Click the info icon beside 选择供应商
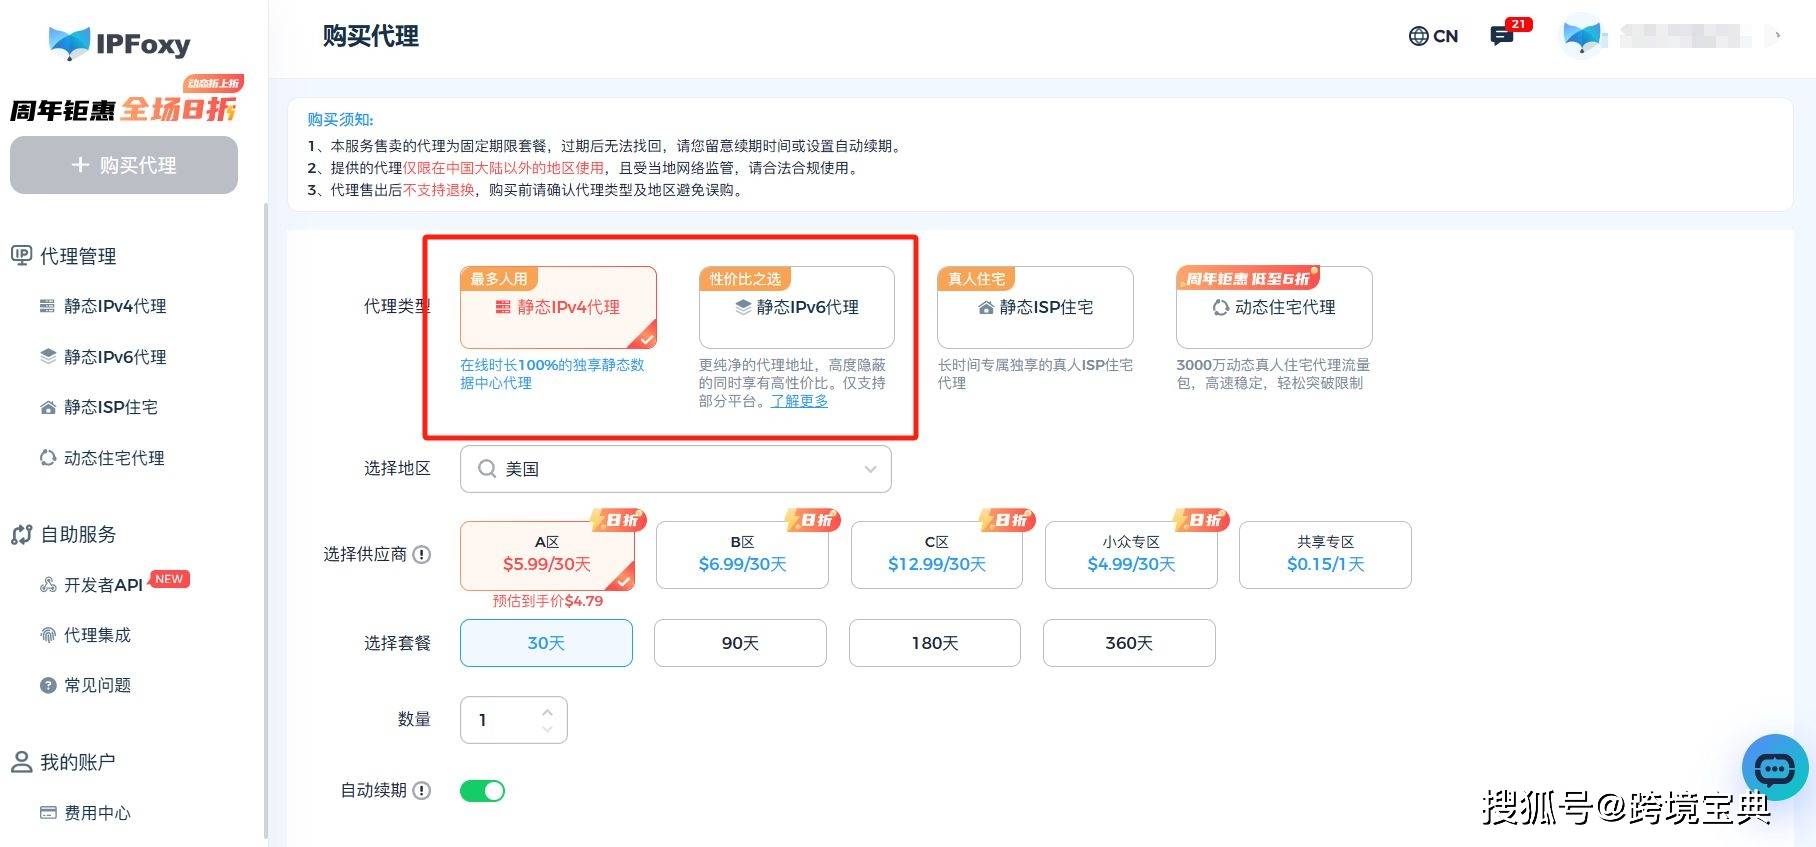The height and width of the screenshot is (847, 1816). [422, 555]
